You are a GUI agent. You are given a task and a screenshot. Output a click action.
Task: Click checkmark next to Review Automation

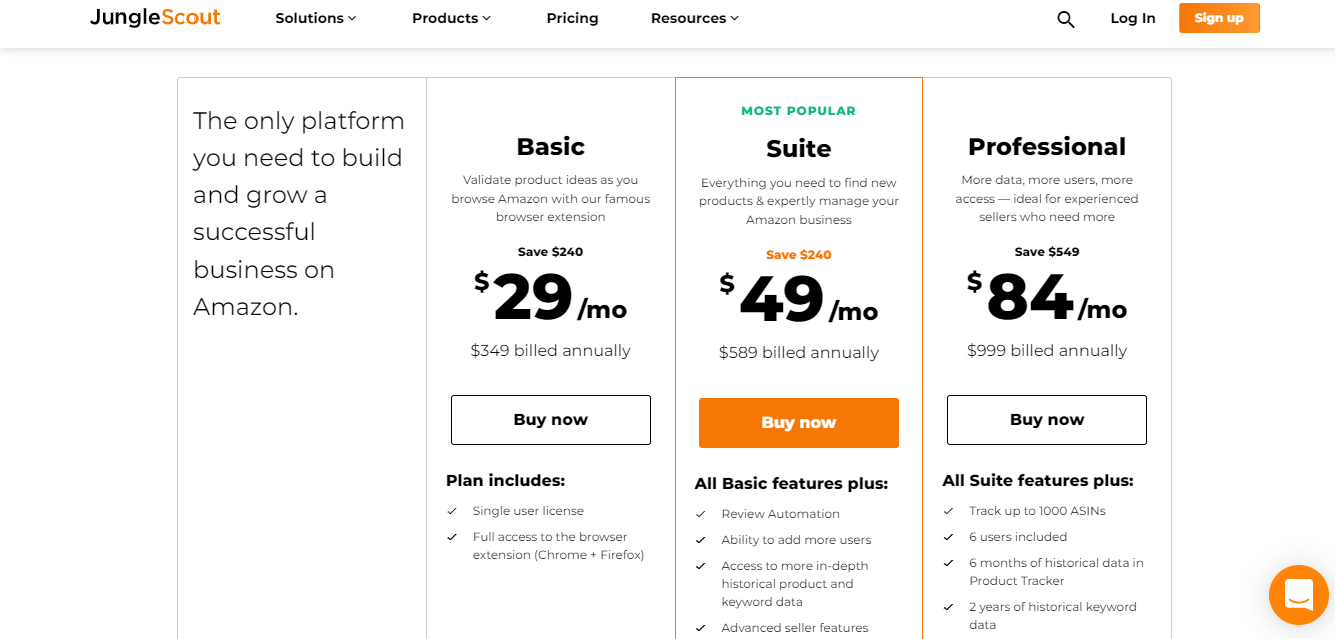701,514
